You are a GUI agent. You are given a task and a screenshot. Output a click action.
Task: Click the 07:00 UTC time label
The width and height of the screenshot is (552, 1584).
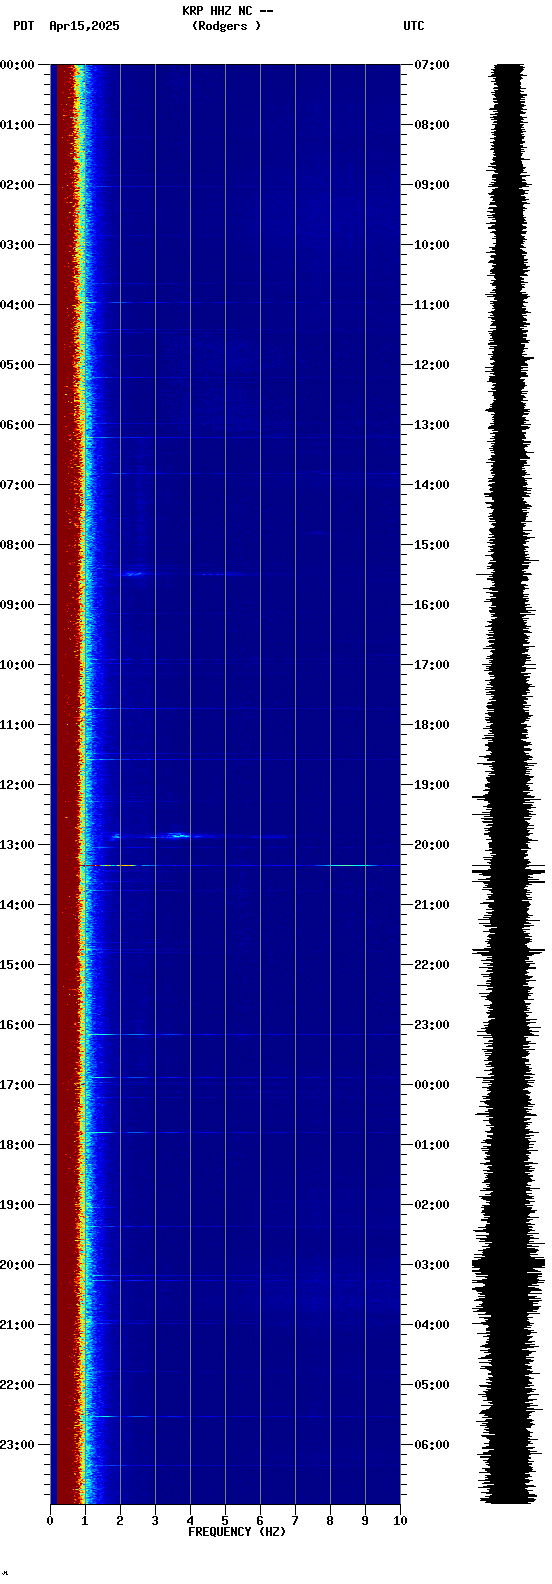432,65
